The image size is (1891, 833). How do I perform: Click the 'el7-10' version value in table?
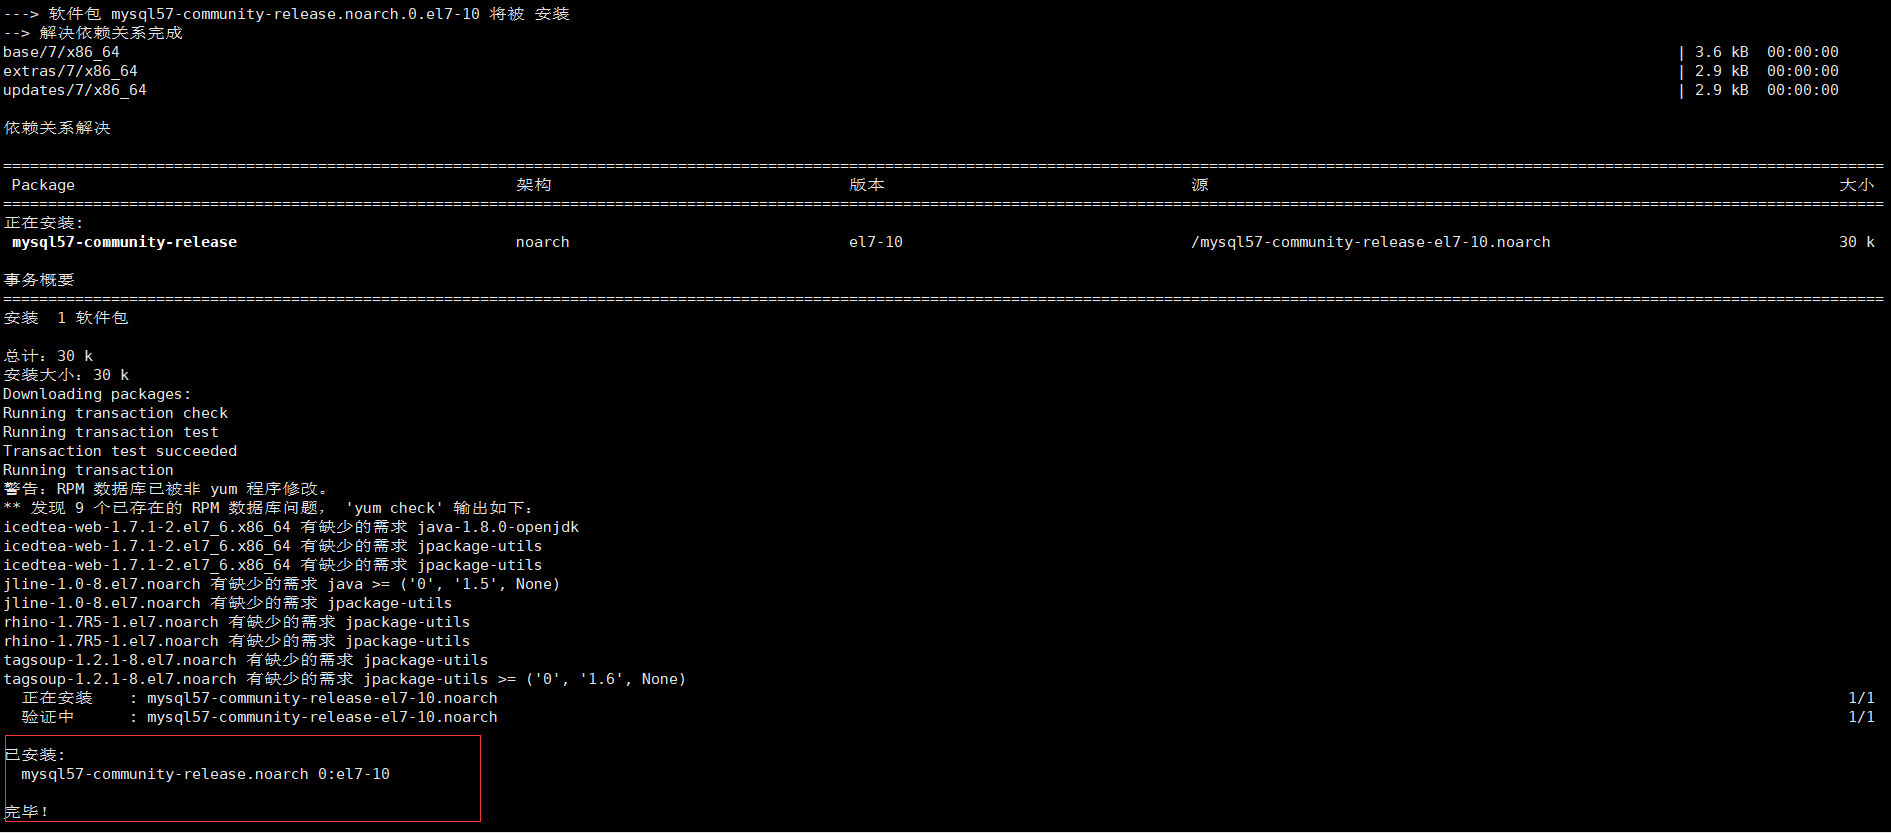click(x=876, y=242)
